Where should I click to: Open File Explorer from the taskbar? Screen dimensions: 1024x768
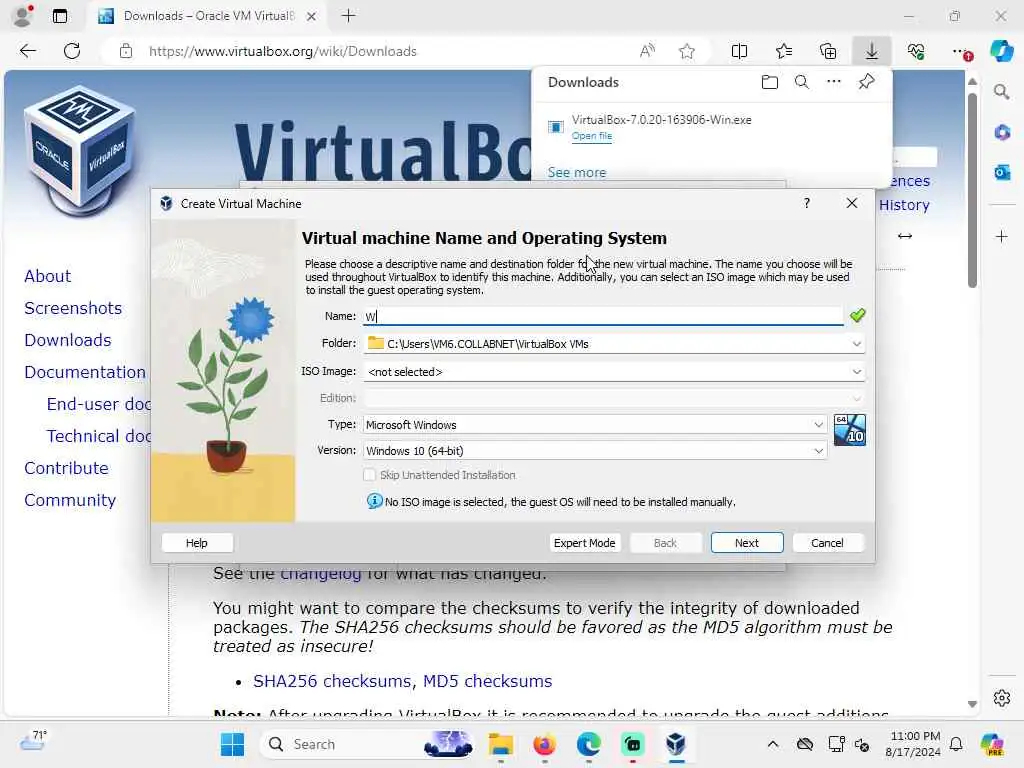coord(500,744)
